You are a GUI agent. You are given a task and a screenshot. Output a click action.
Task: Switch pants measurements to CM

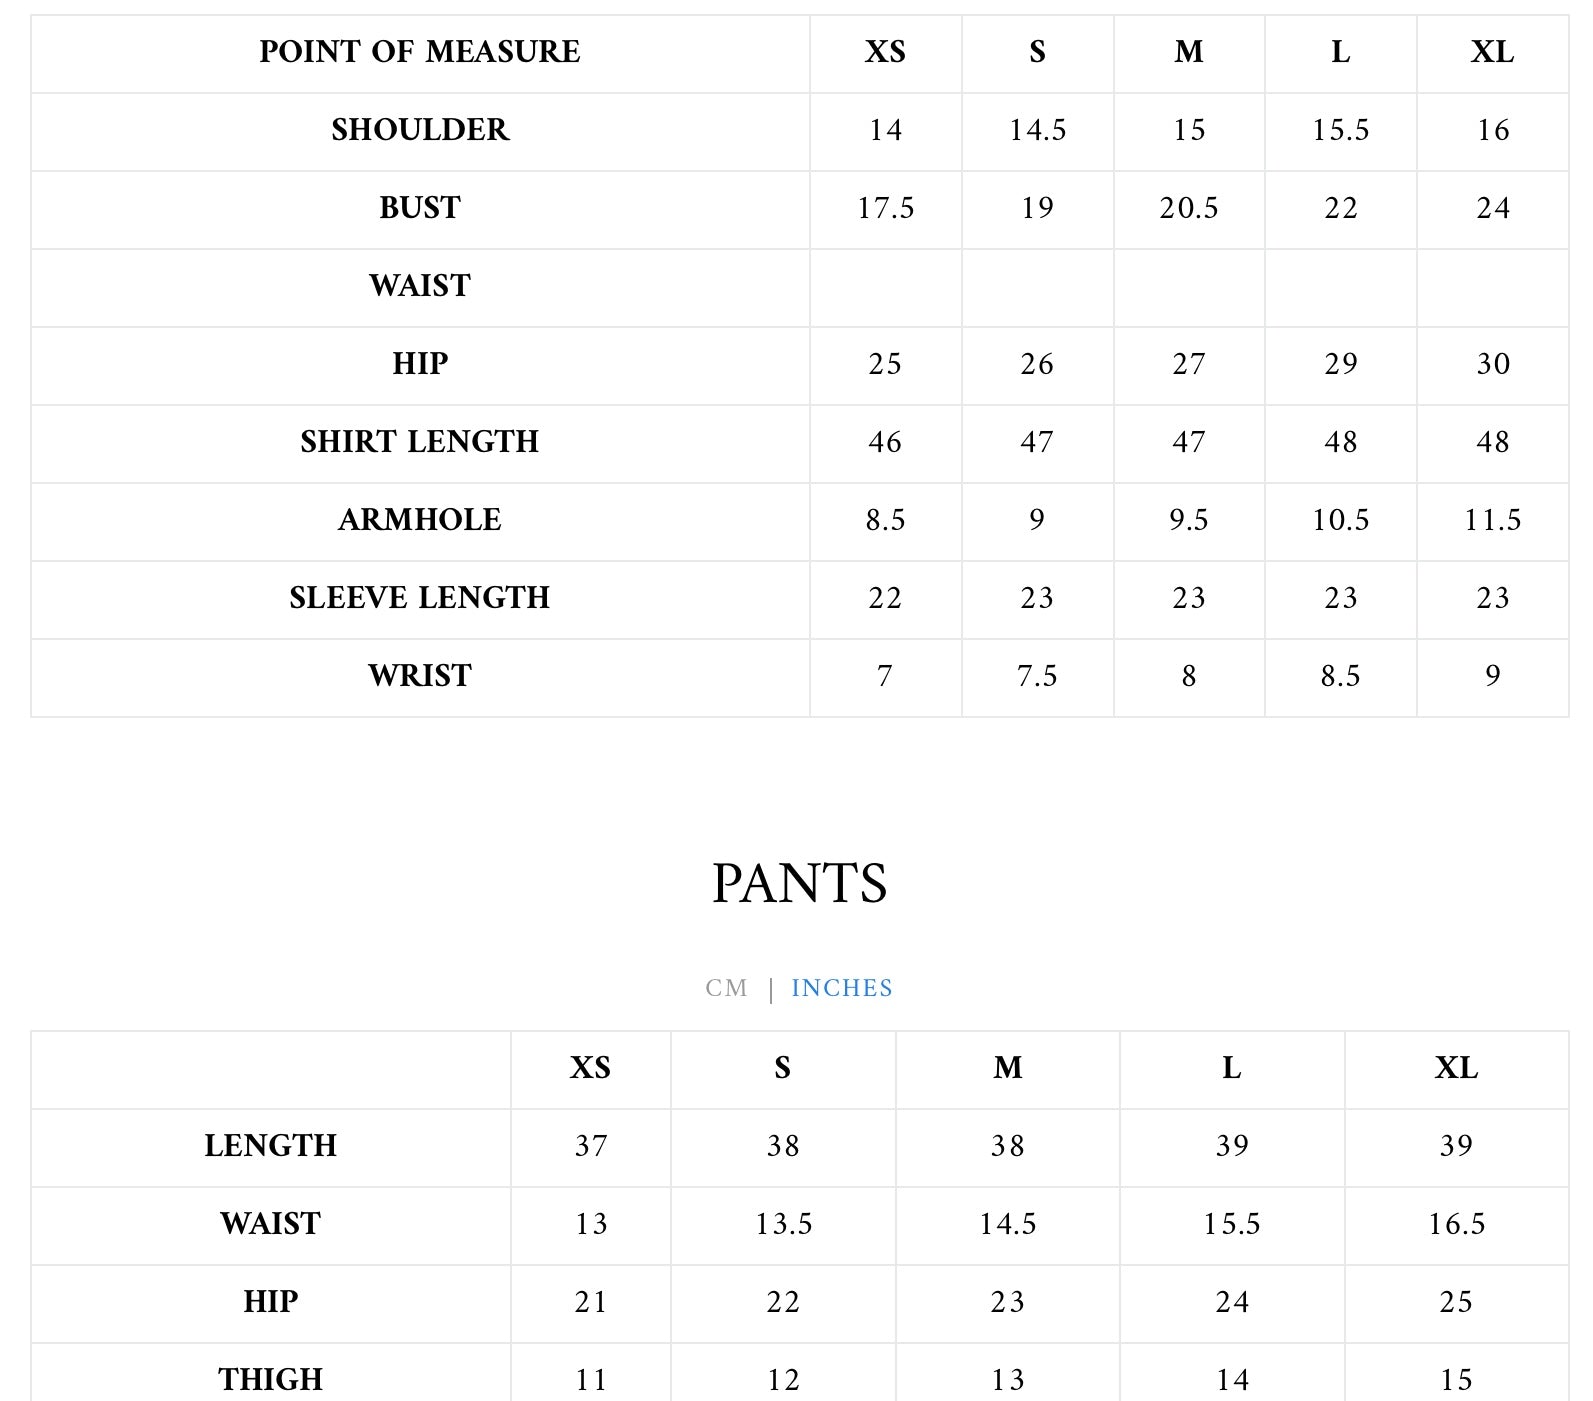726,988
